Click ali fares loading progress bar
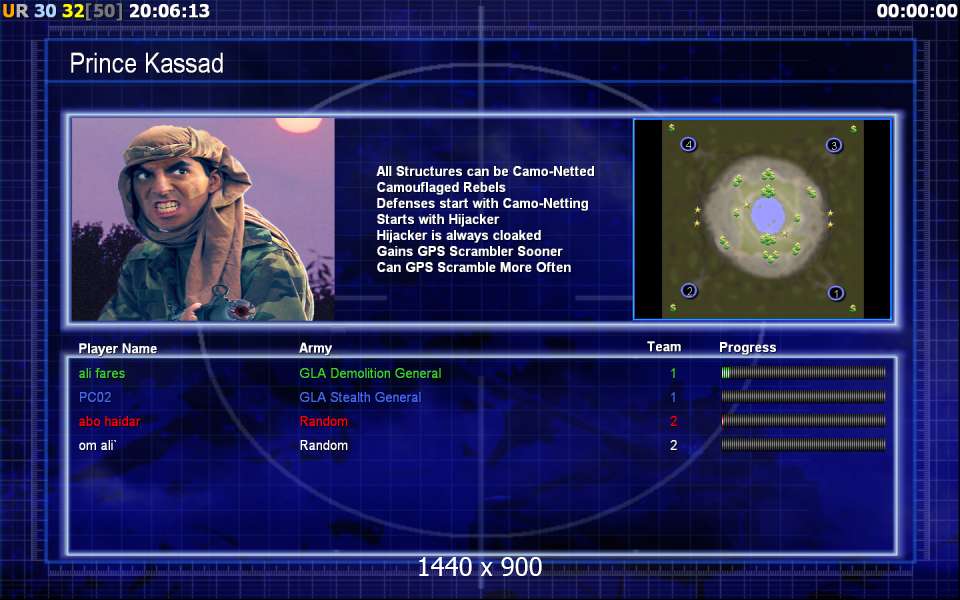Viewport: 960px width, 600px height. [803, 372]
